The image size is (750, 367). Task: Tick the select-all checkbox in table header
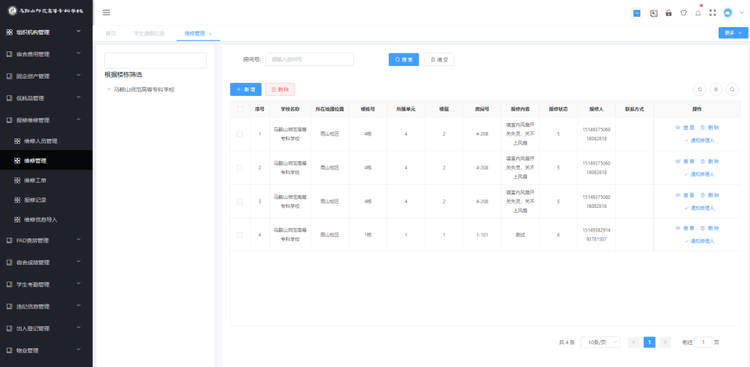[x=240, y=109]
